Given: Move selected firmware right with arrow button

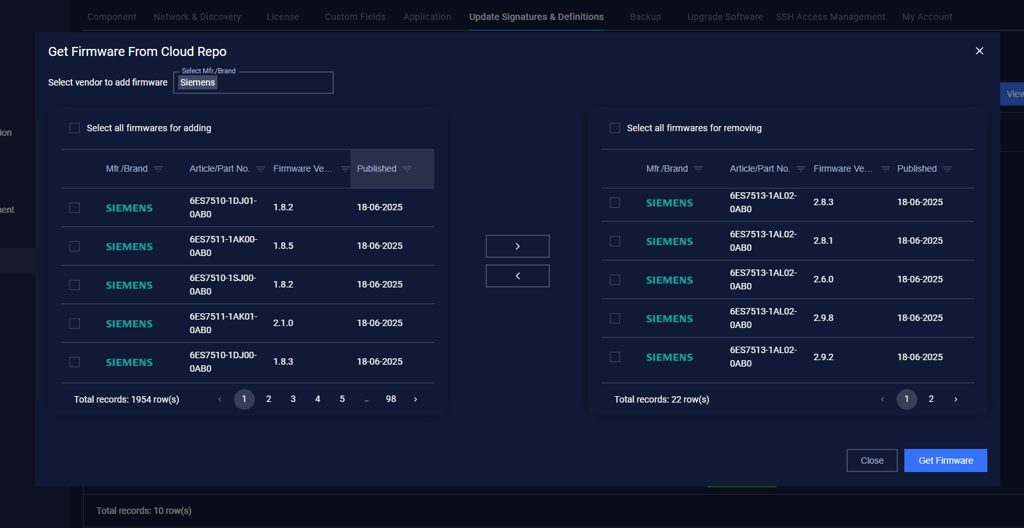Looking at the screenshot, I should 517,246.
